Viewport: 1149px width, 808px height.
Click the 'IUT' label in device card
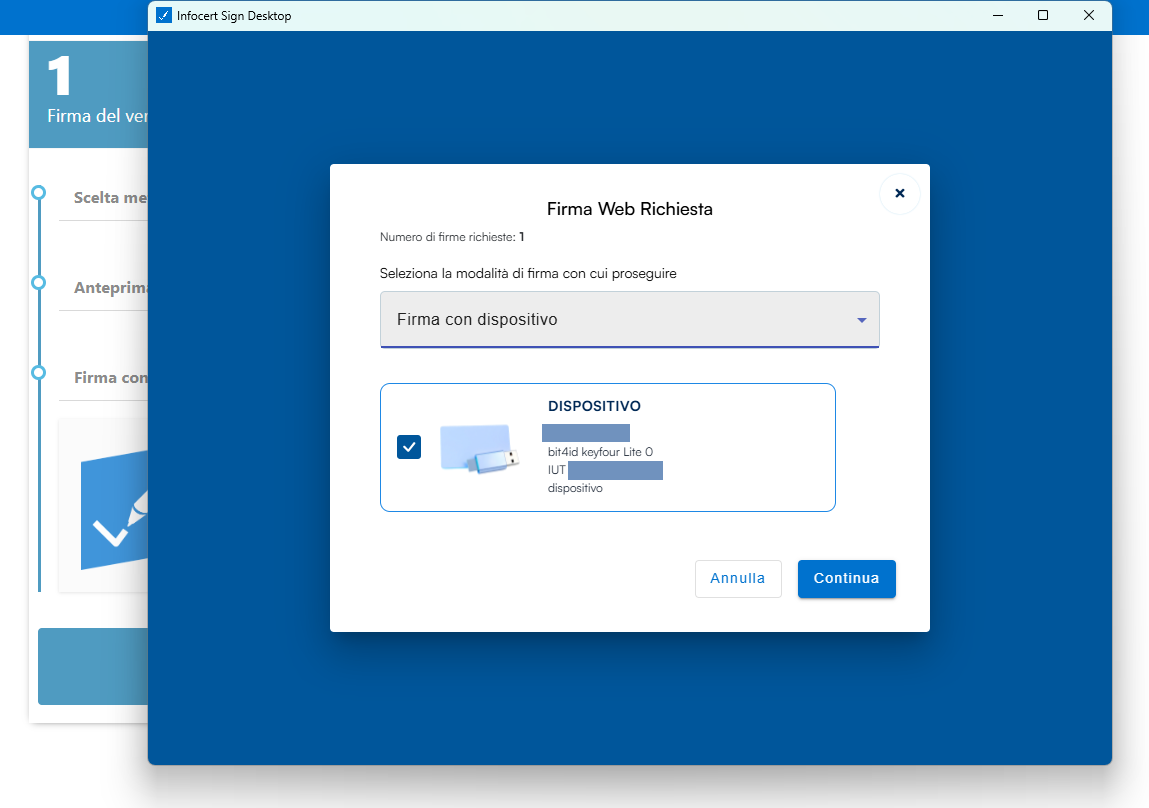556,470
